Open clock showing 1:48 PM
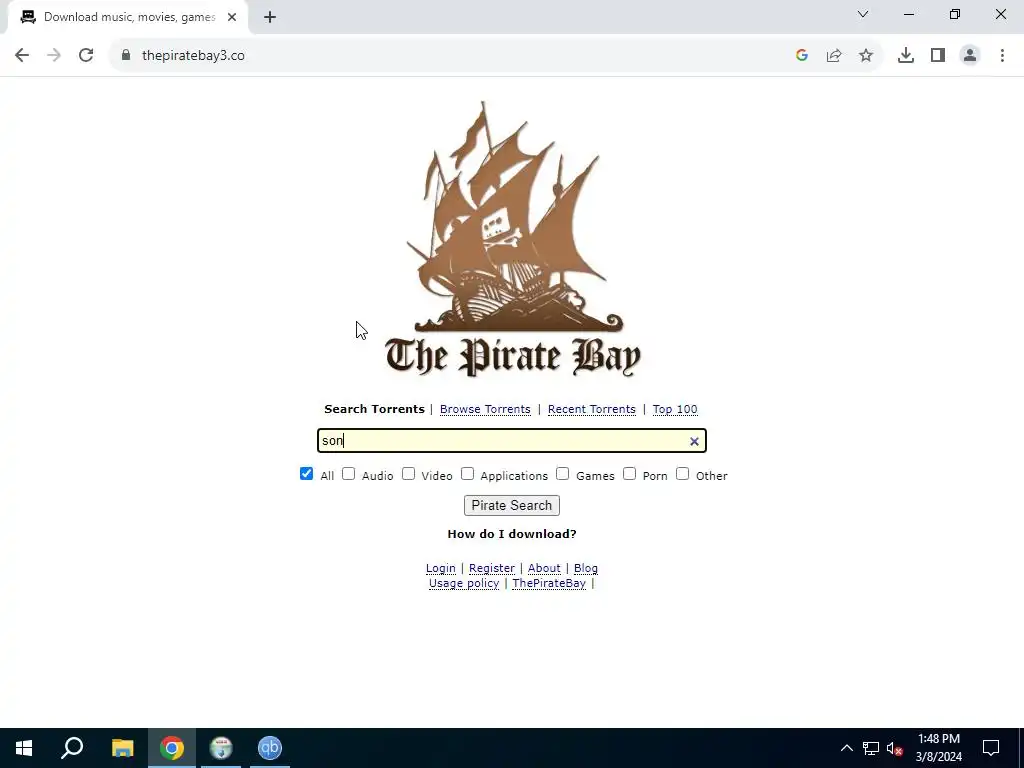1024x768 pixels. pyautogui.click(x=938, y=748)
